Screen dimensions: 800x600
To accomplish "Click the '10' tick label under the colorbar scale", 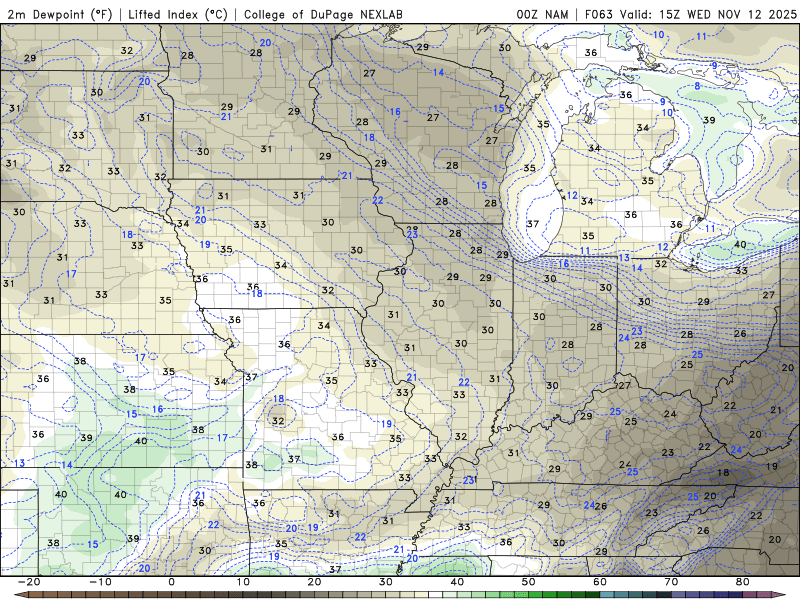I will click(x=243, y=582).
